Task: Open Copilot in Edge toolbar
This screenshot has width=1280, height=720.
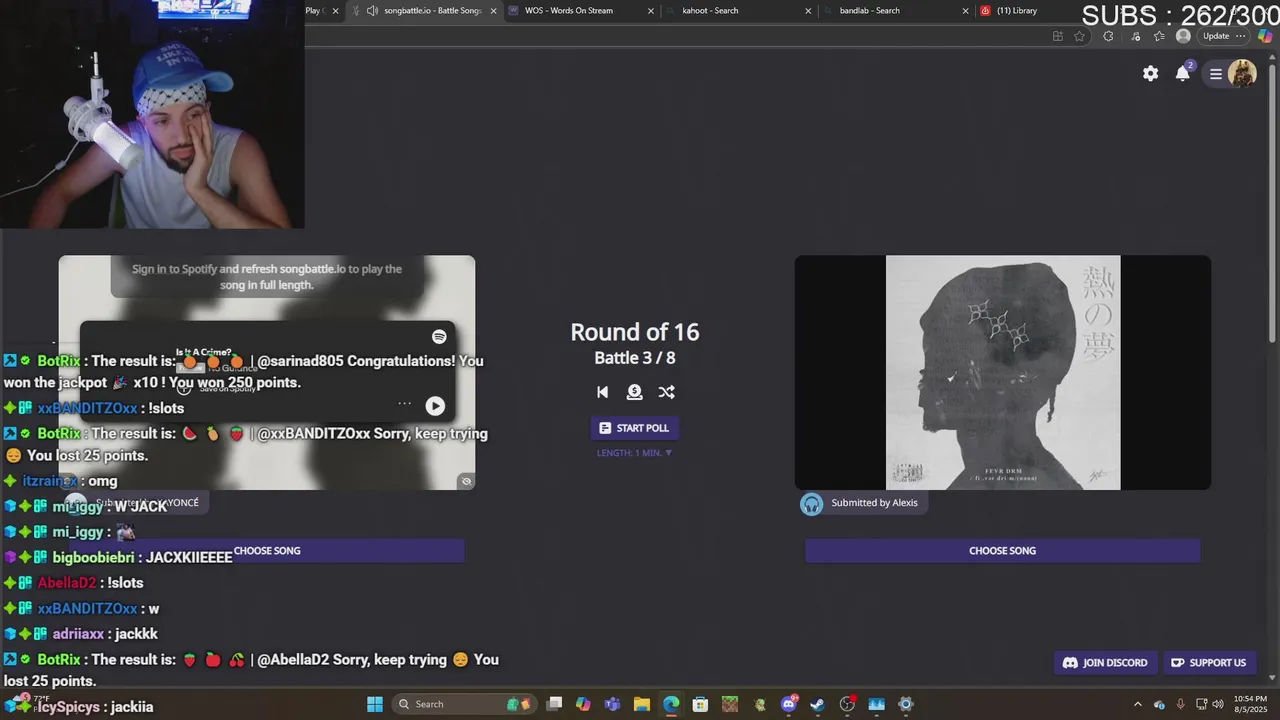Action: pyautogui.click(x=1266, y=36)
